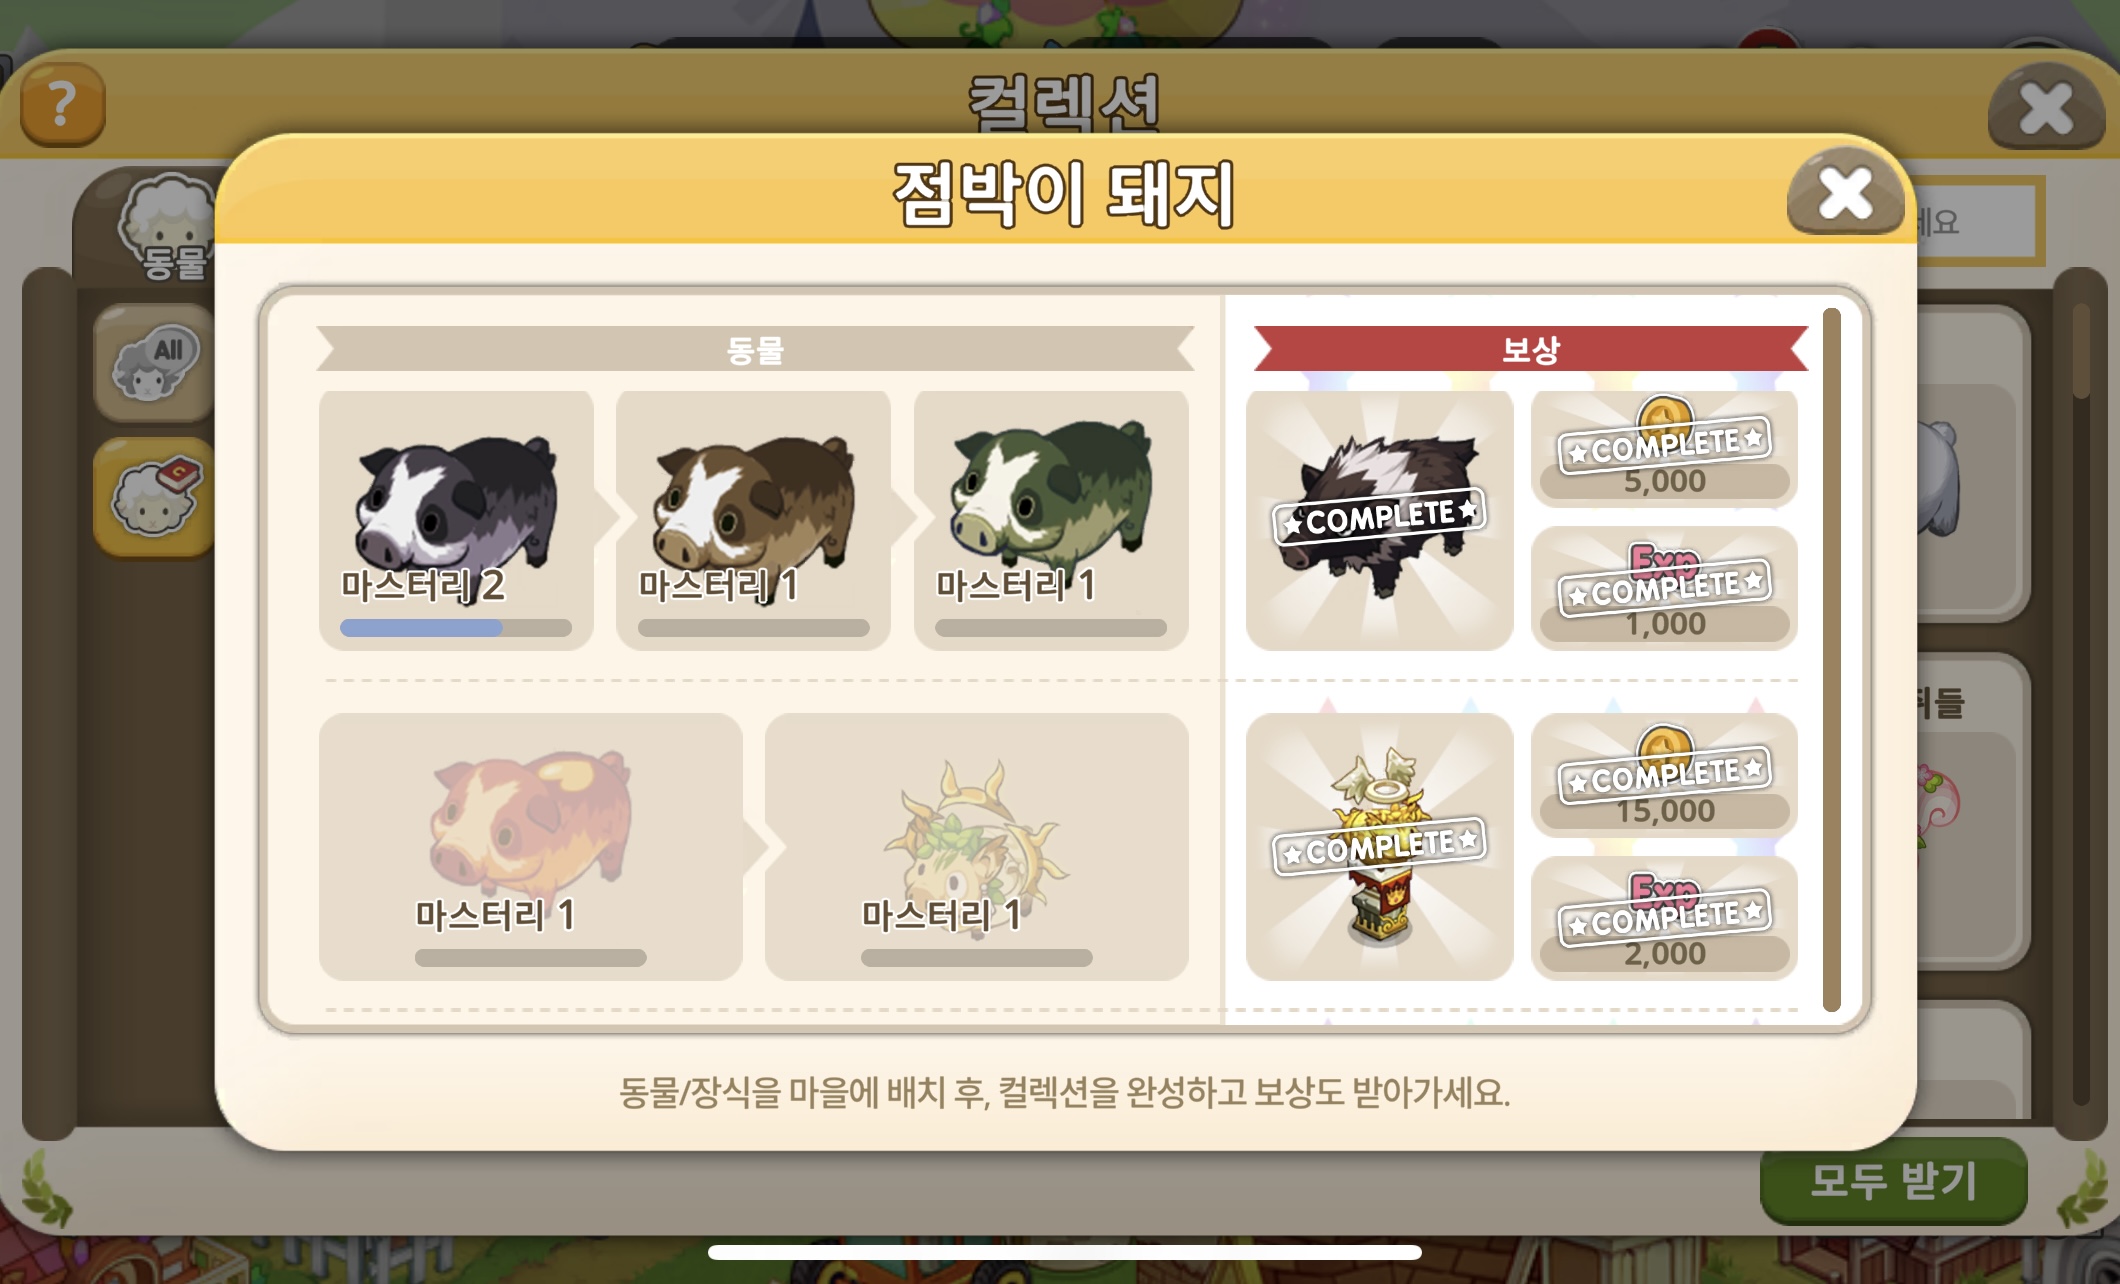Tap the green spotted pig card

coord(1051,520)
